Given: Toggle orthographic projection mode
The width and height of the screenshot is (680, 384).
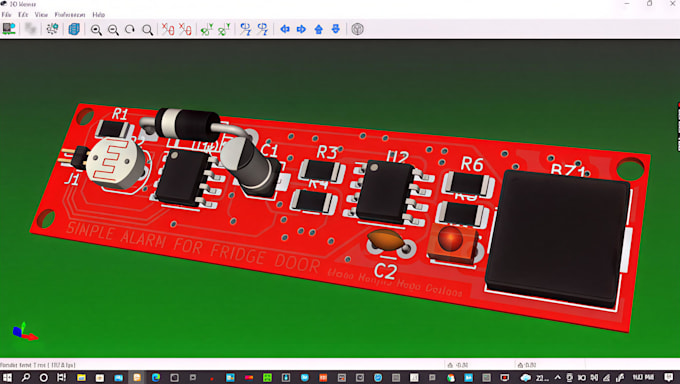Looking at the screenshot, I should (x=357, y=29).
